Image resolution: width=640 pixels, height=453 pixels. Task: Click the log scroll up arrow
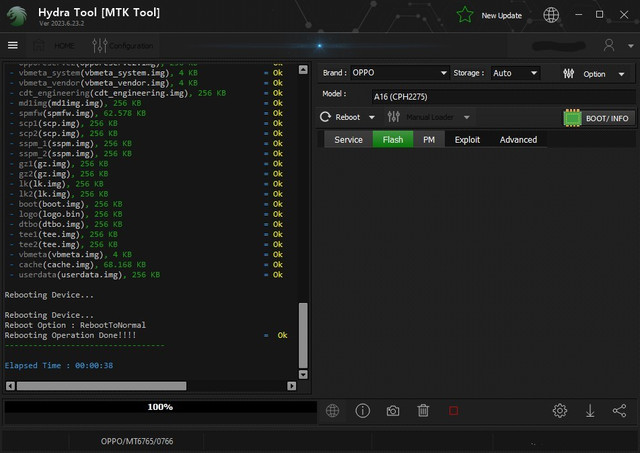coord(303,69)
